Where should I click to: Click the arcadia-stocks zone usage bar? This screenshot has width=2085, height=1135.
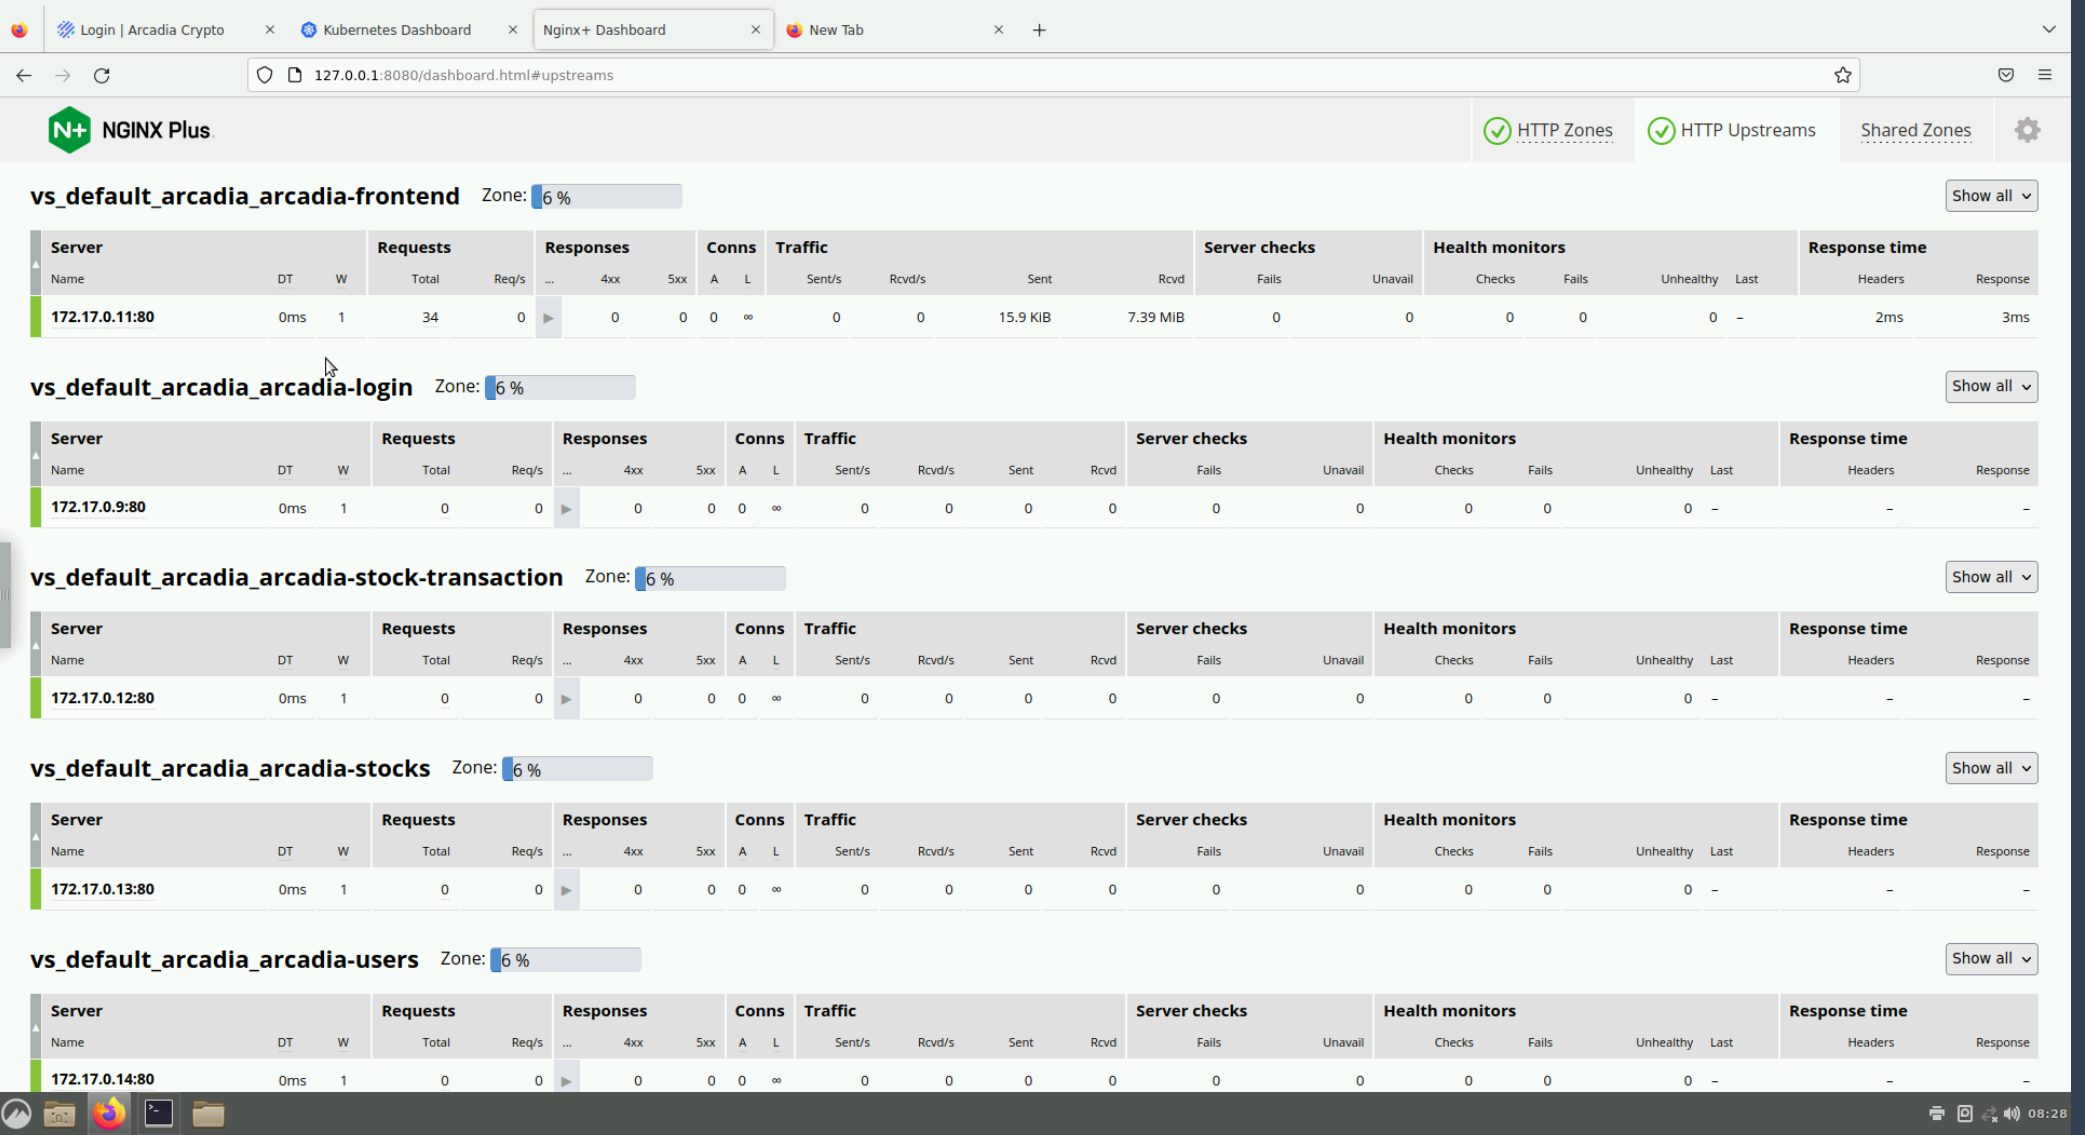click(x=577, y=769)
